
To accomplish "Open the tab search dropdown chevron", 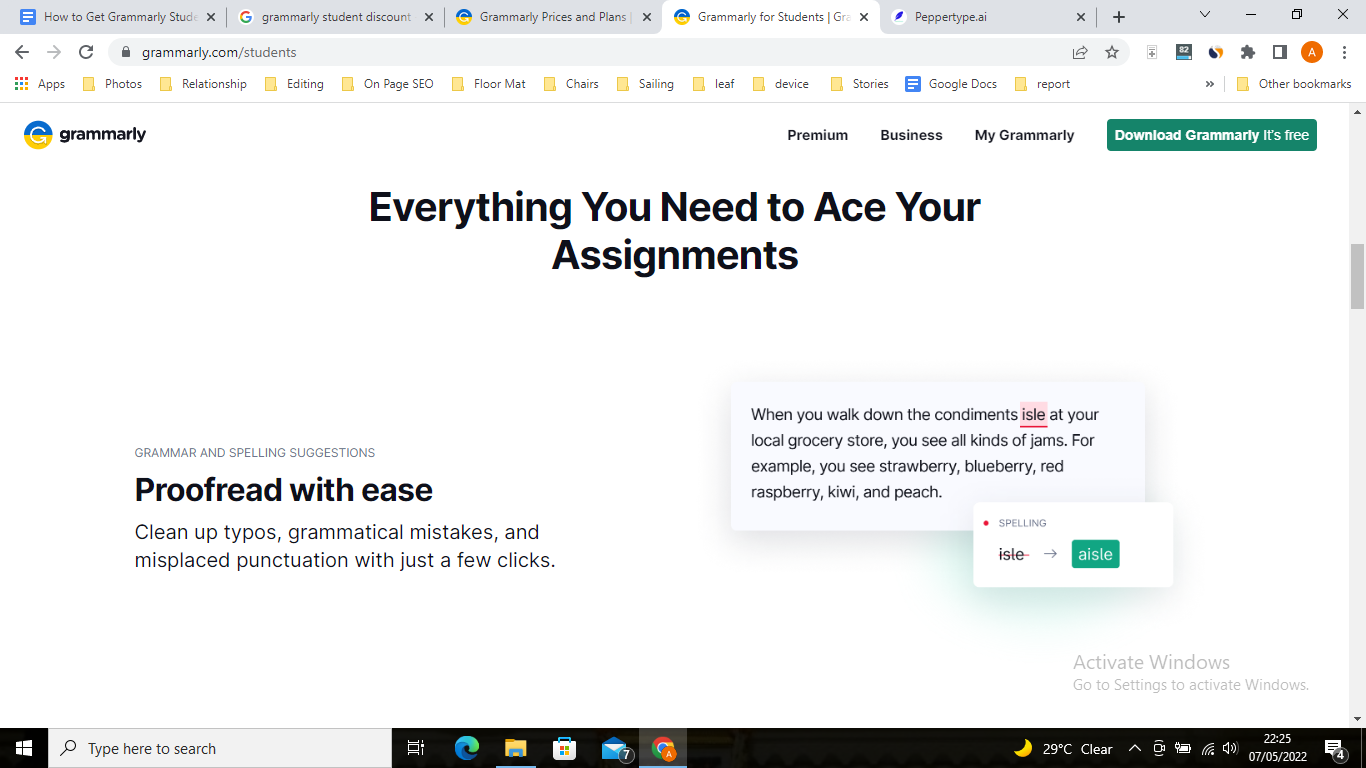I will [1204, 15].
